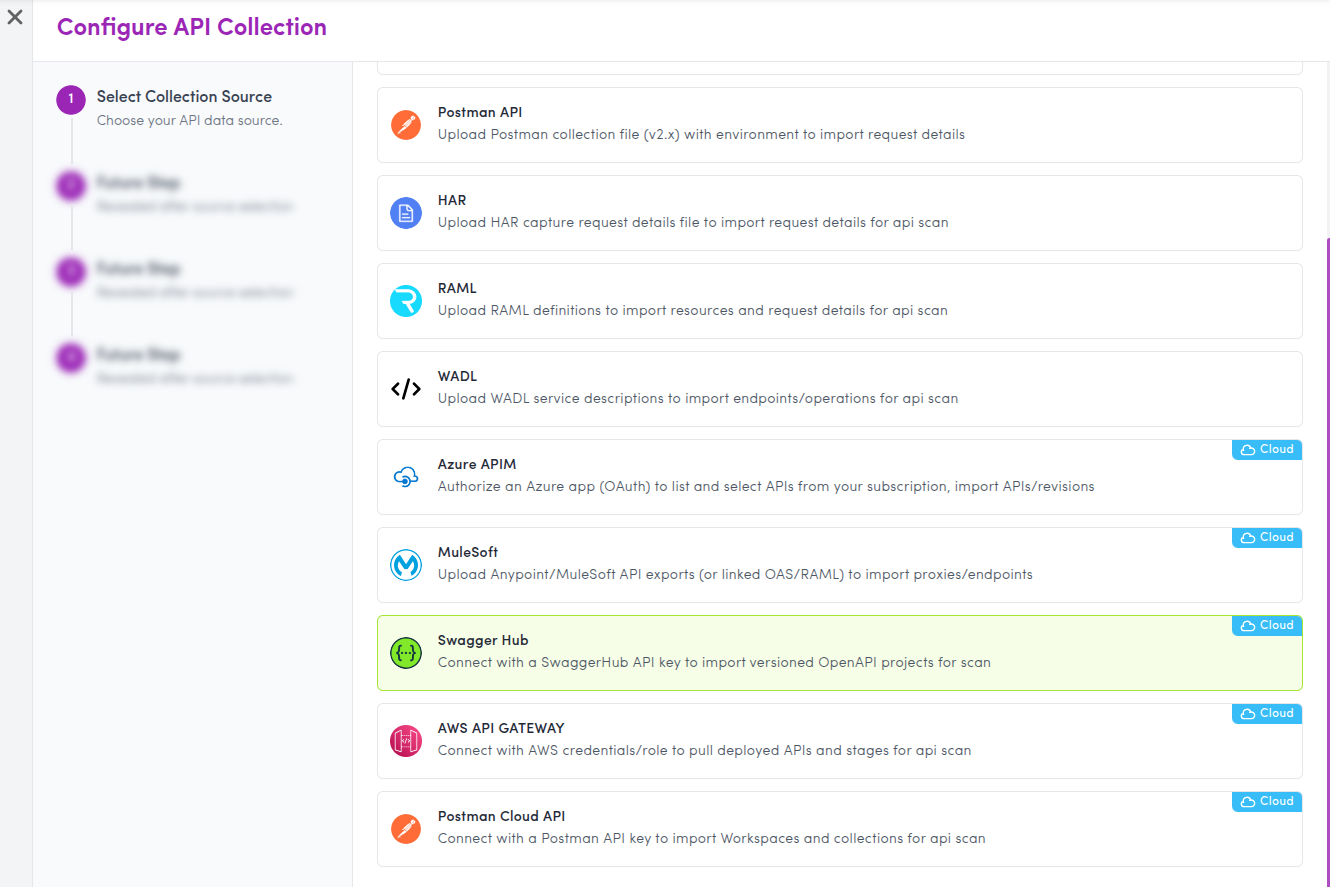This screenshot has height=887, width=1330.
Task: Click the Postman API orange icon
Action: [x=405, y=125]
